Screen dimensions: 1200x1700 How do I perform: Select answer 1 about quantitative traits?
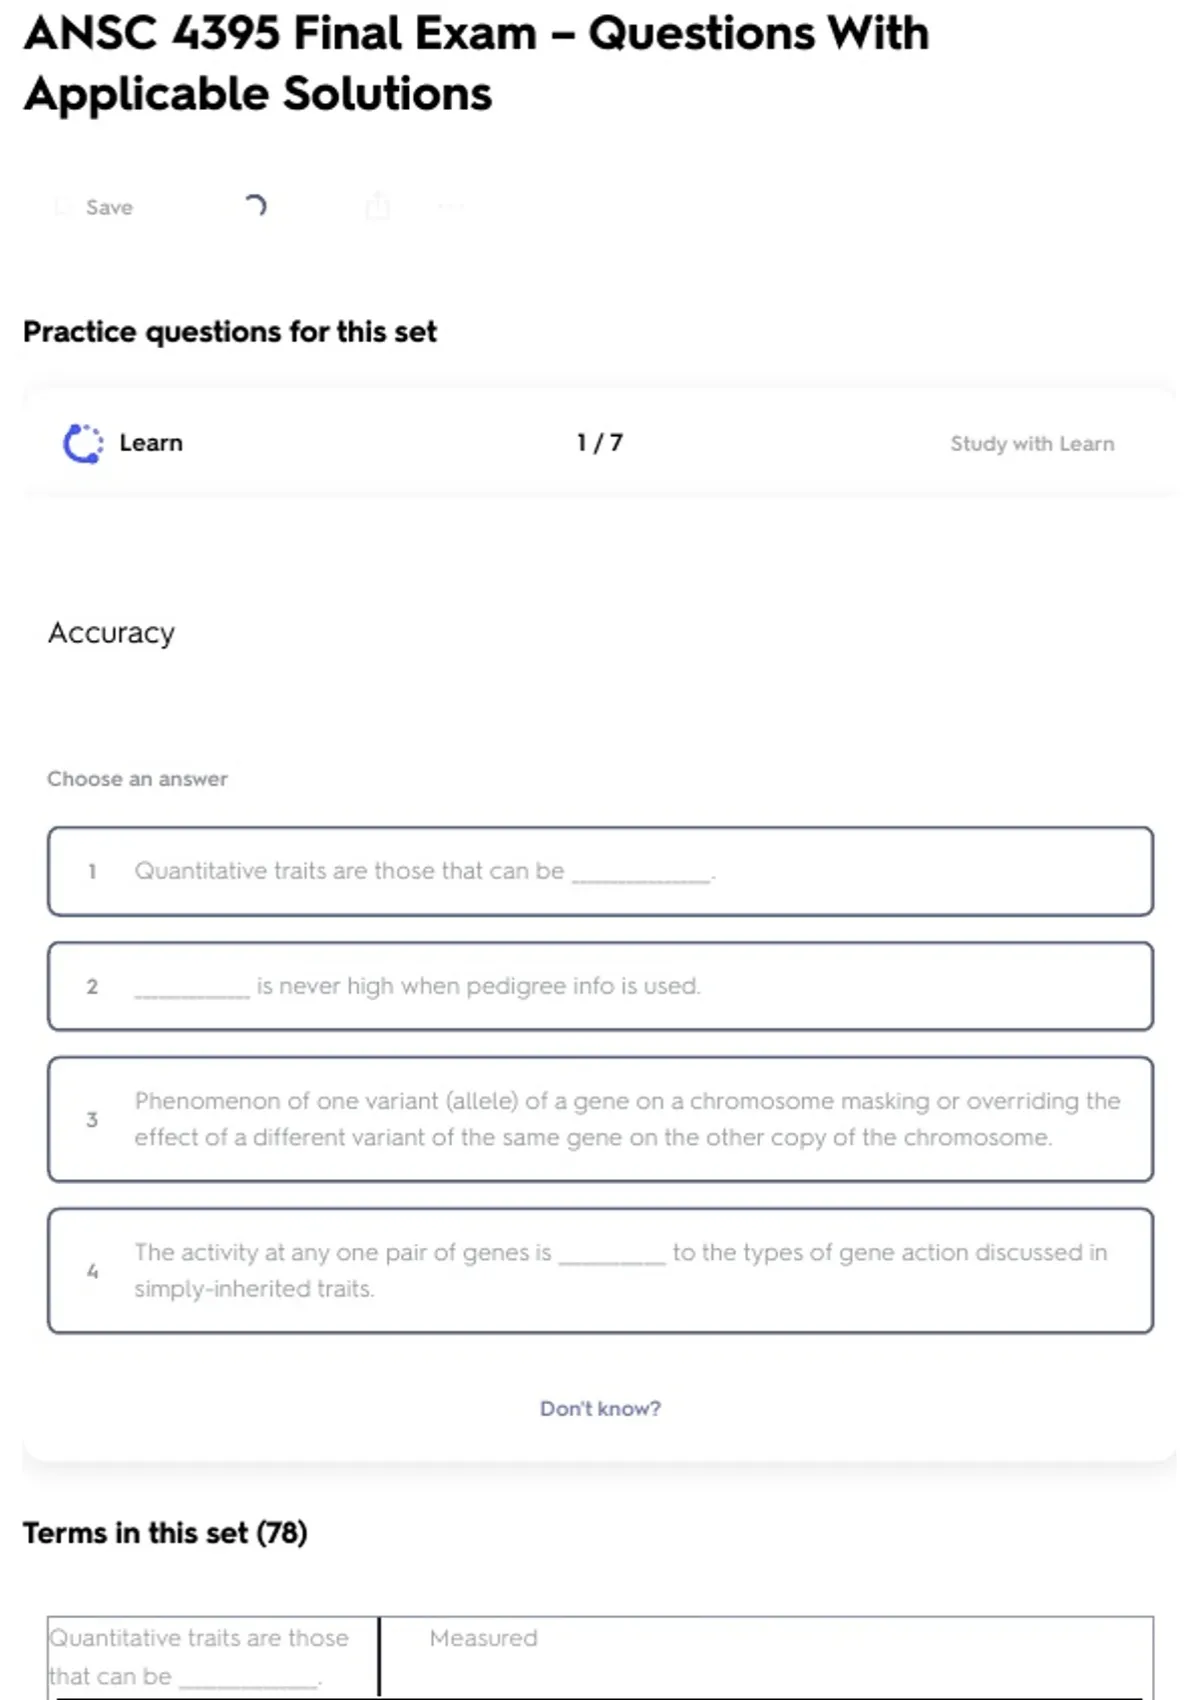tap(600, 871)
